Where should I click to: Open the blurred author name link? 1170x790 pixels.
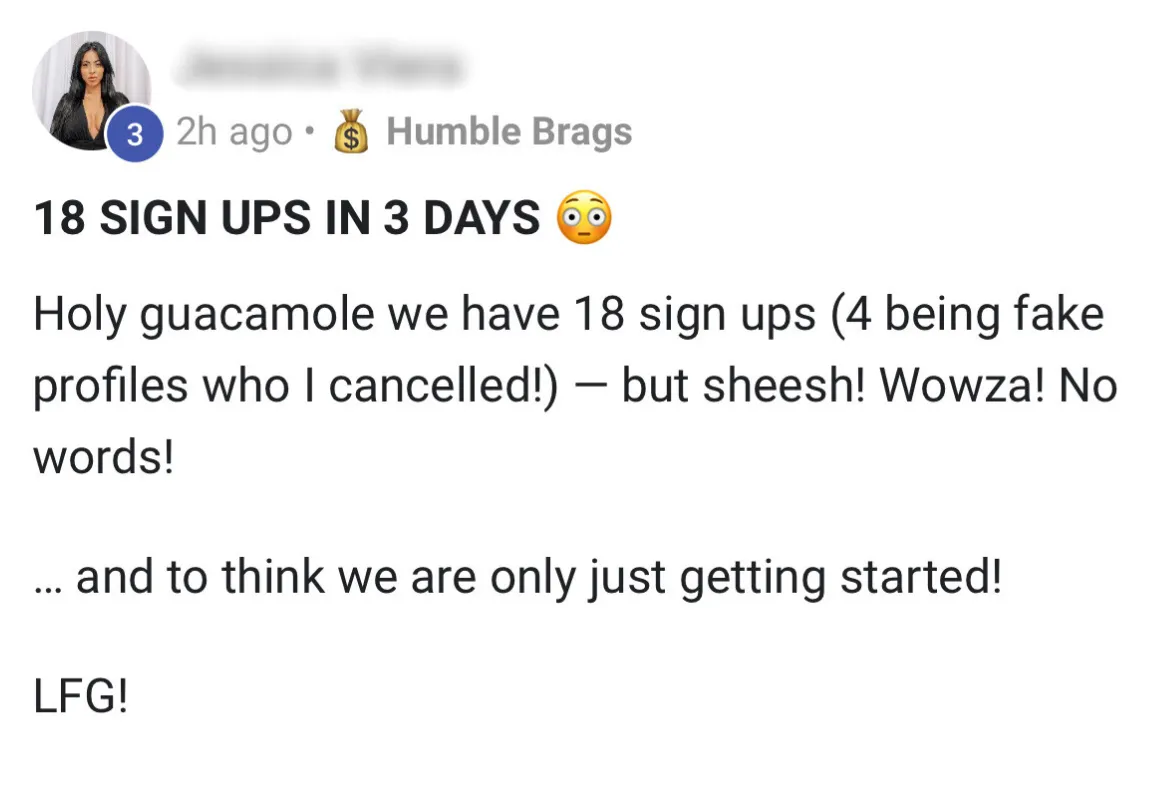pyautogui.click(x=319, y=66)
